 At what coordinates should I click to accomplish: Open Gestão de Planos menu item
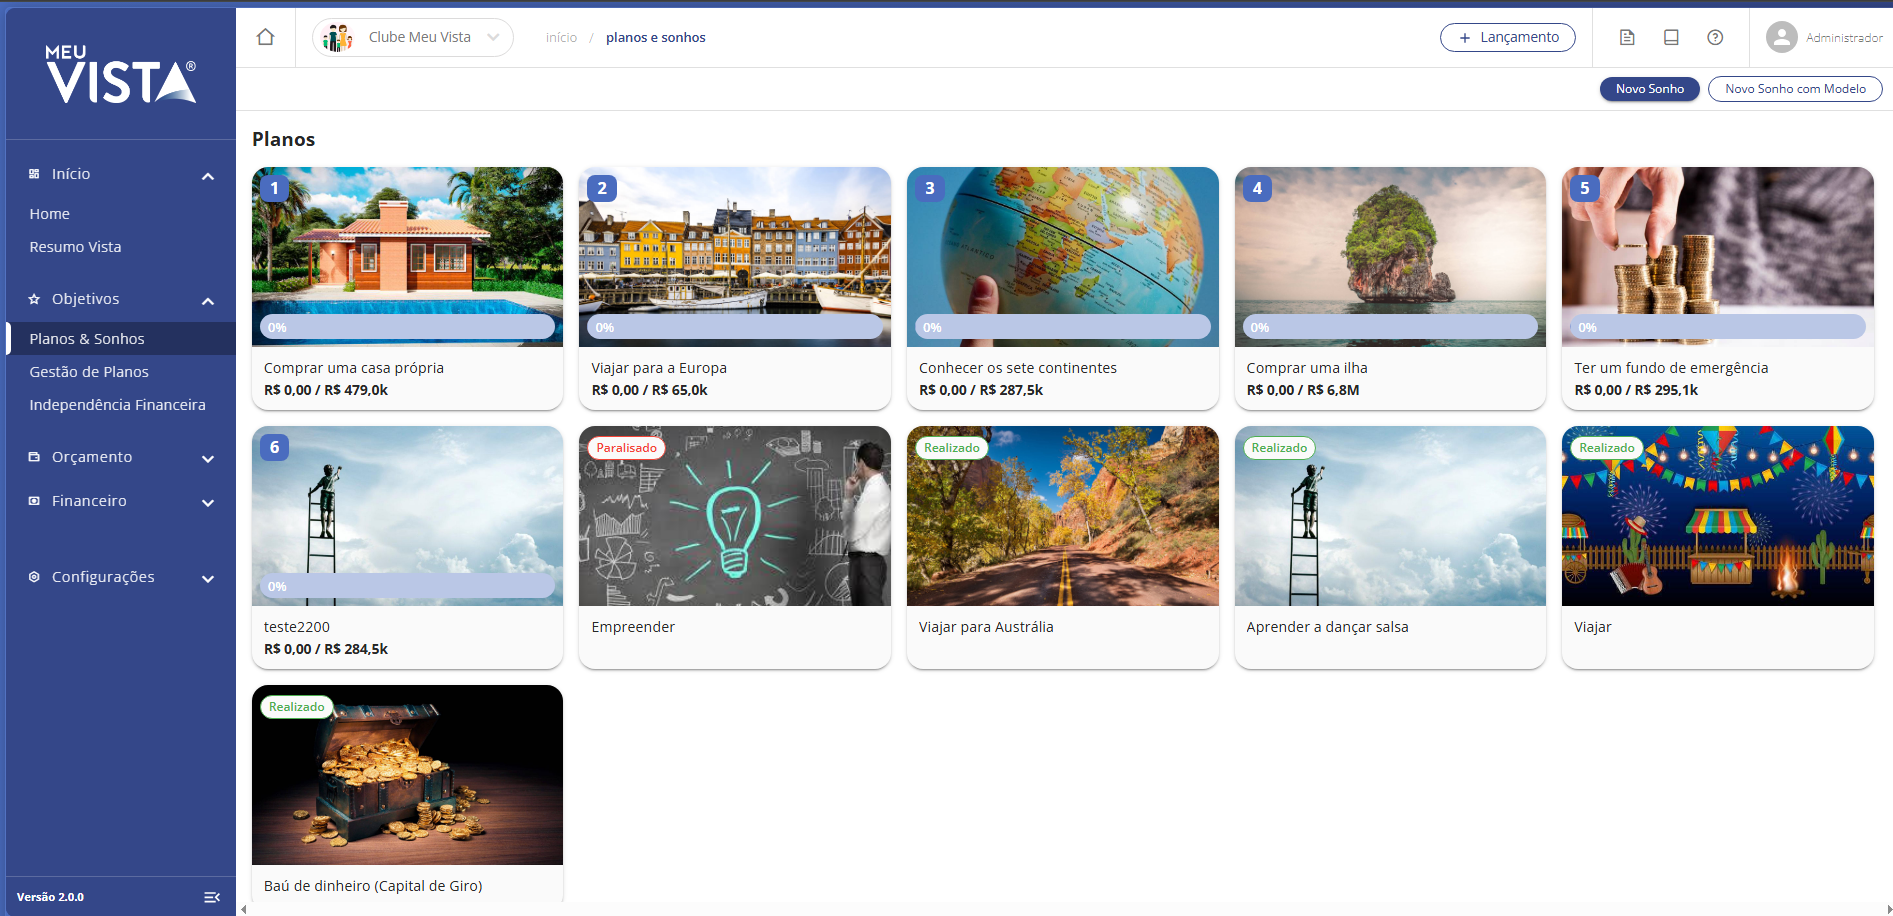(89, 372)
